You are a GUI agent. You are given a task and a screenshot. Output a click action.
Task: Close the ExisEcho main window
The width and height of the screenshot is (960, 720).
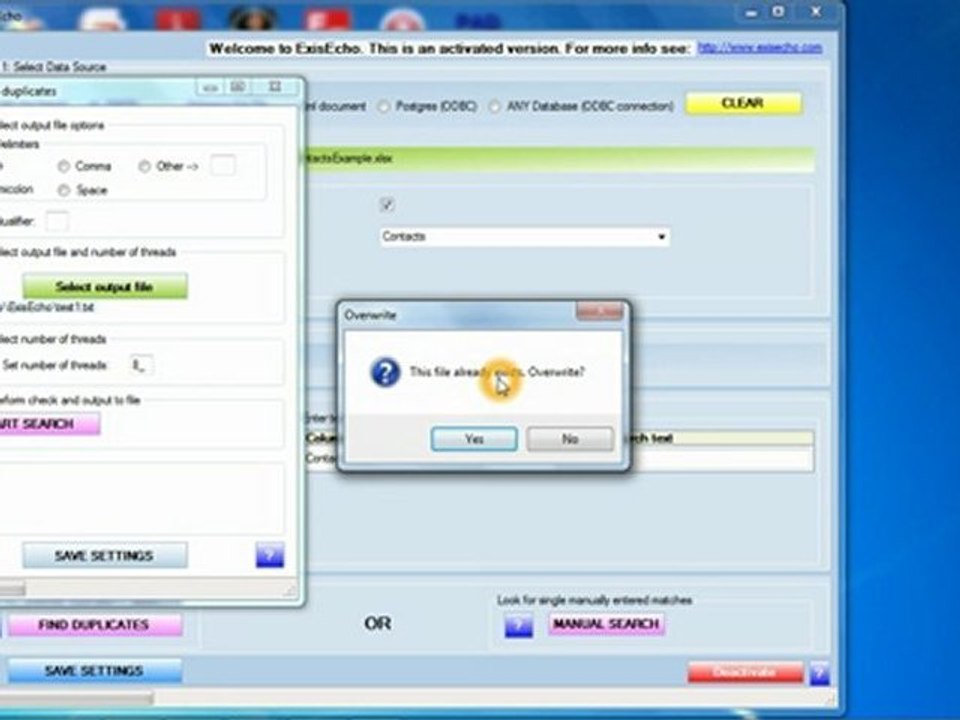click(x=816, y=12)
